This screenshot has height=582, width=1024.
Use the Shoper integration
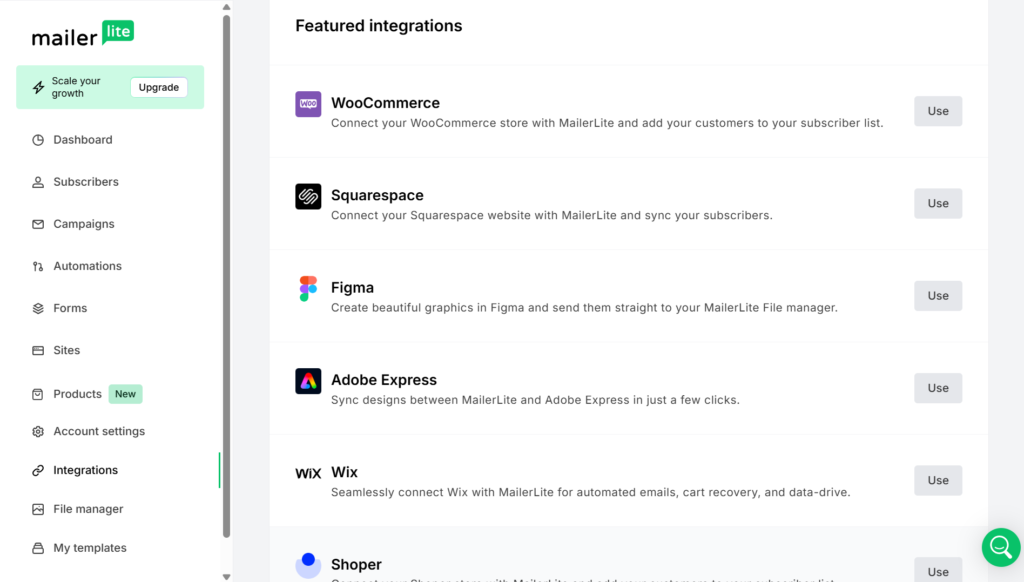938,570
